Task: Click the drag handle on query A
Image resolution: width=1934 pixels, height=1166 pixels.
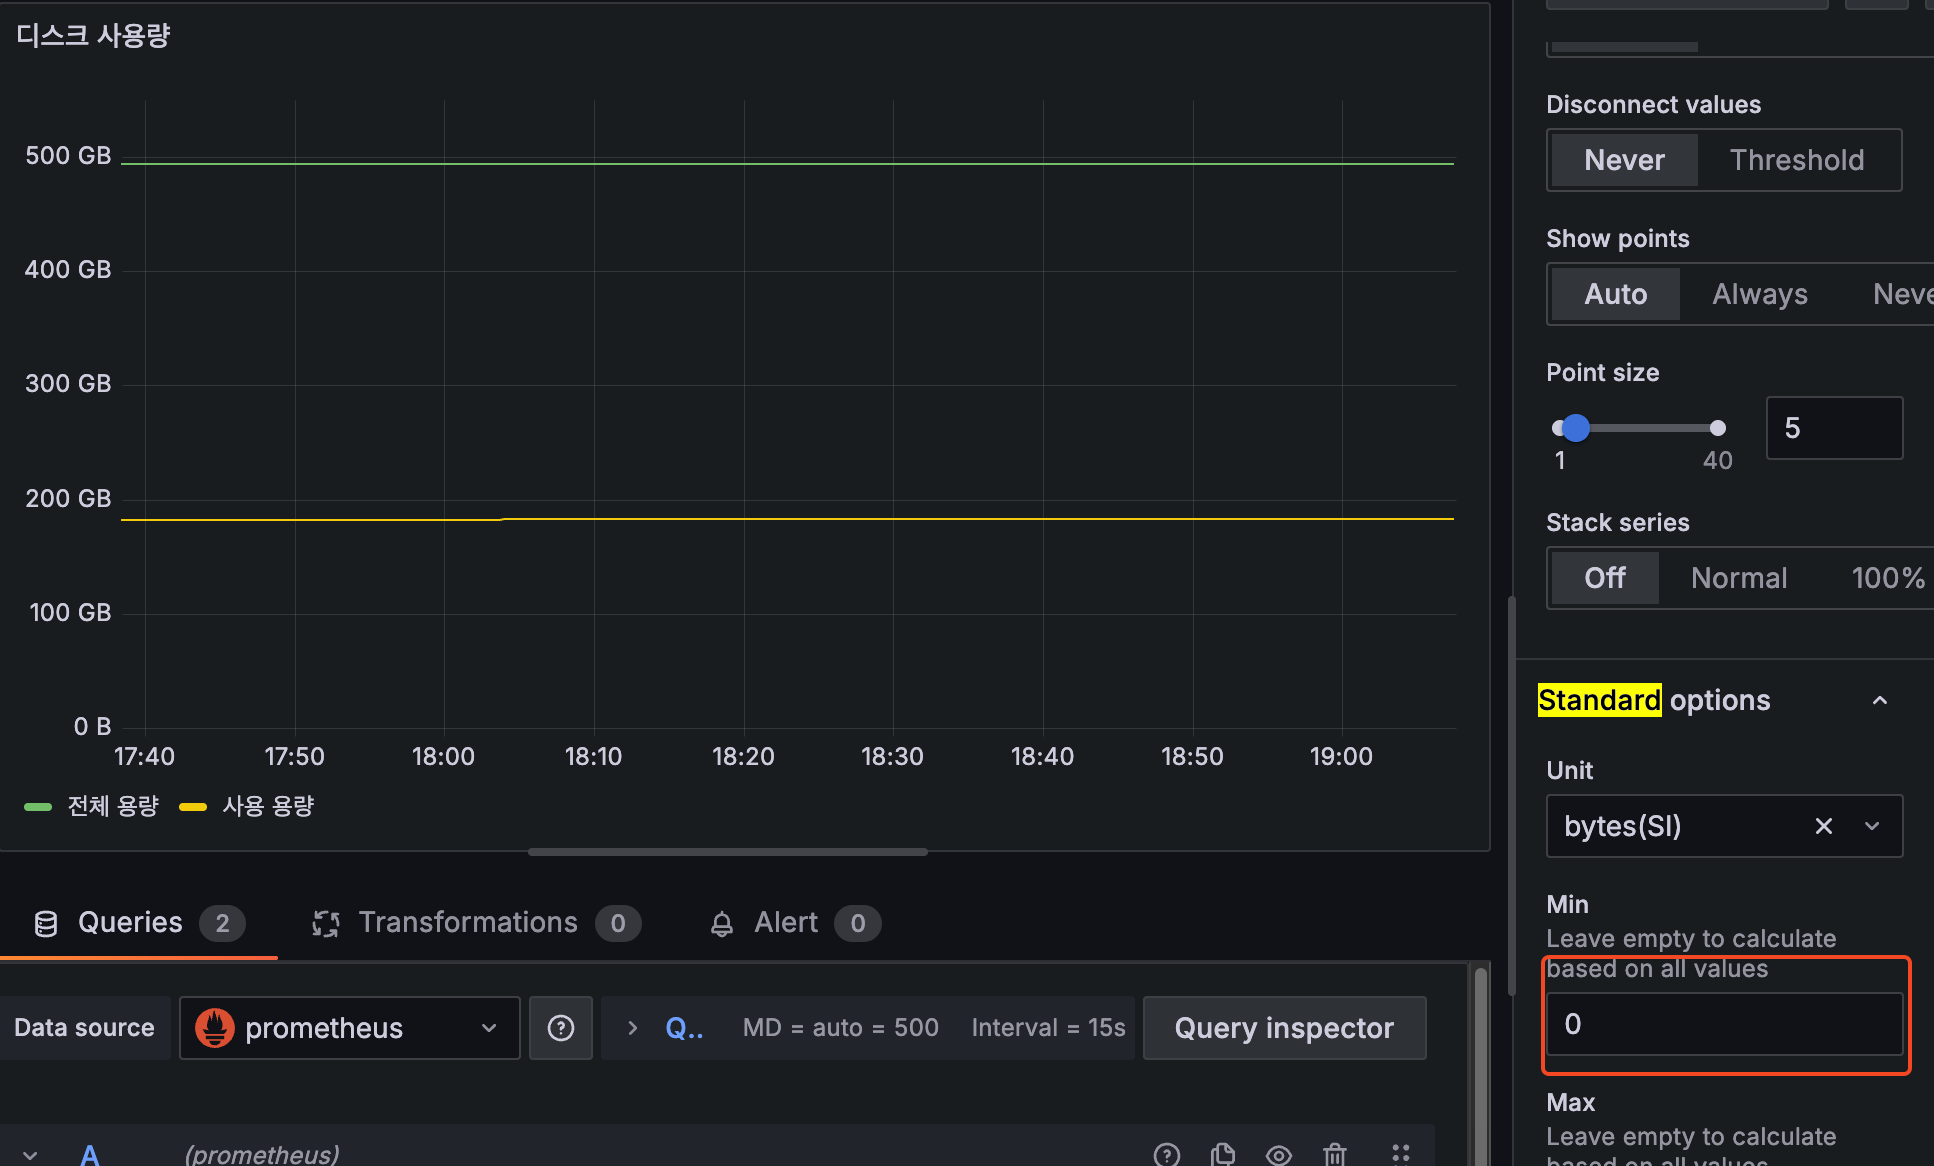Action: [1400, 1154]
